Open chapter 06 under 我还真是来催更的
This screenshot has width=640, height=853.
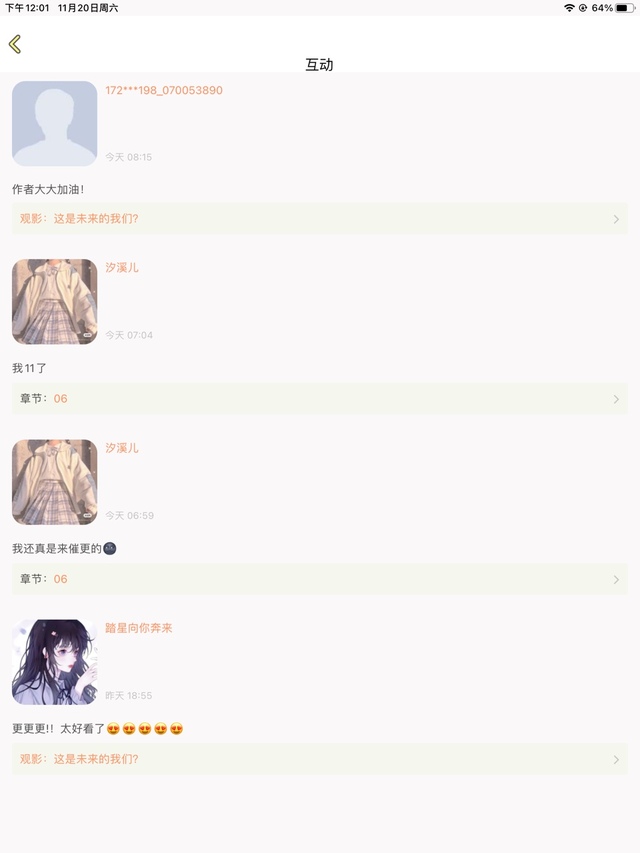(x=320, y=579)
